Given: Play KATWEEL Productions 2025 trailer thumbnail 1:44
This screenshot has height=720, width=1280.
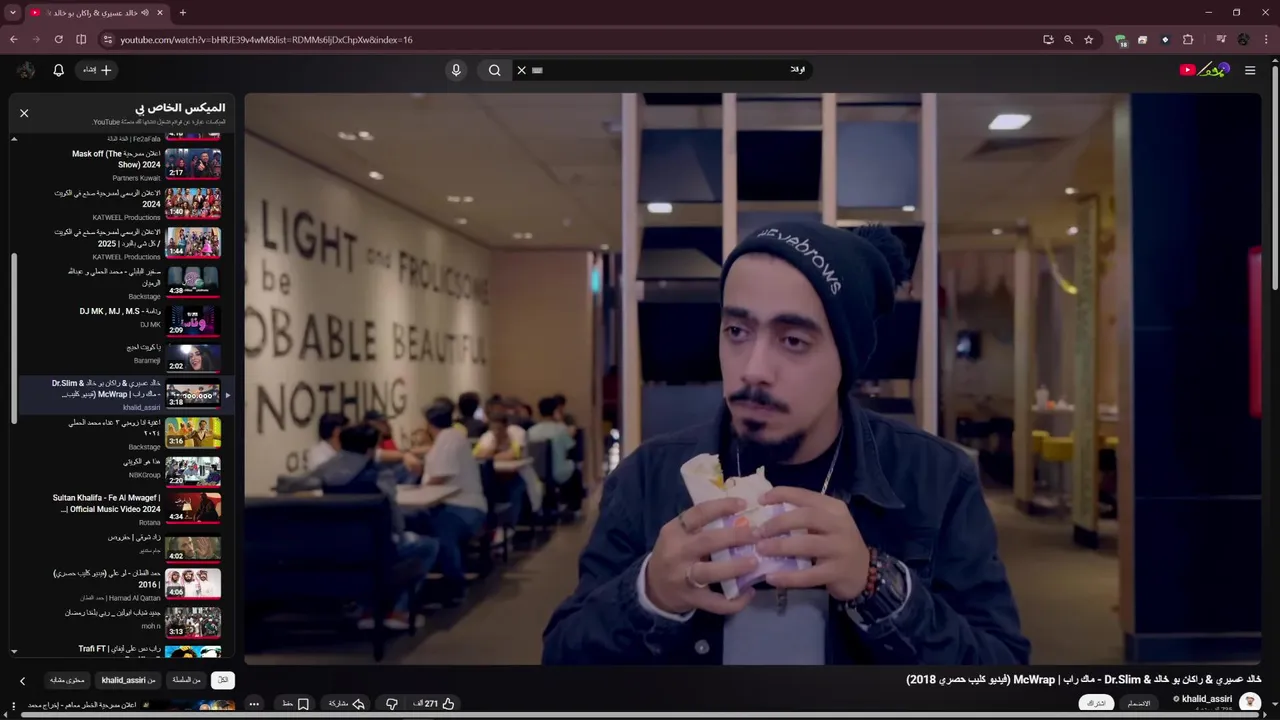Looking at the screenshot, I should 193,242.
